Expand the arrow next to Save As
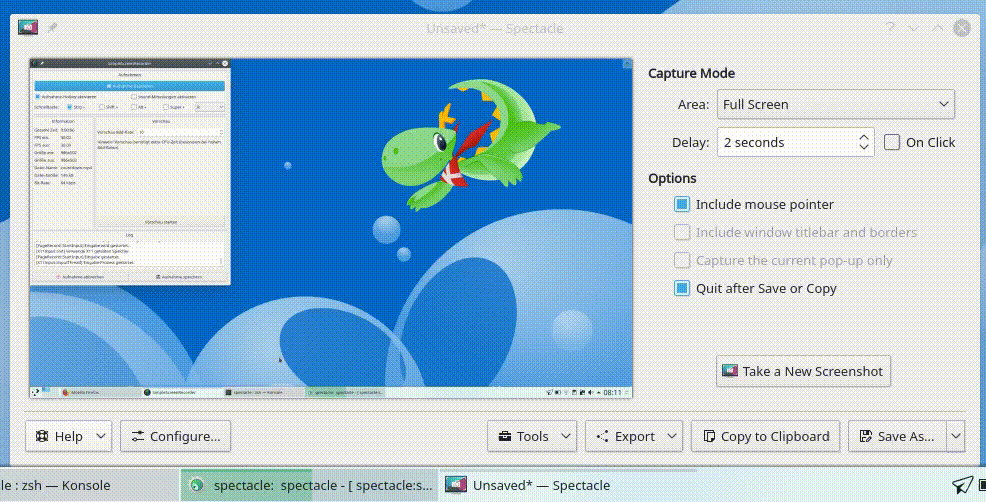 pos(956,436)
